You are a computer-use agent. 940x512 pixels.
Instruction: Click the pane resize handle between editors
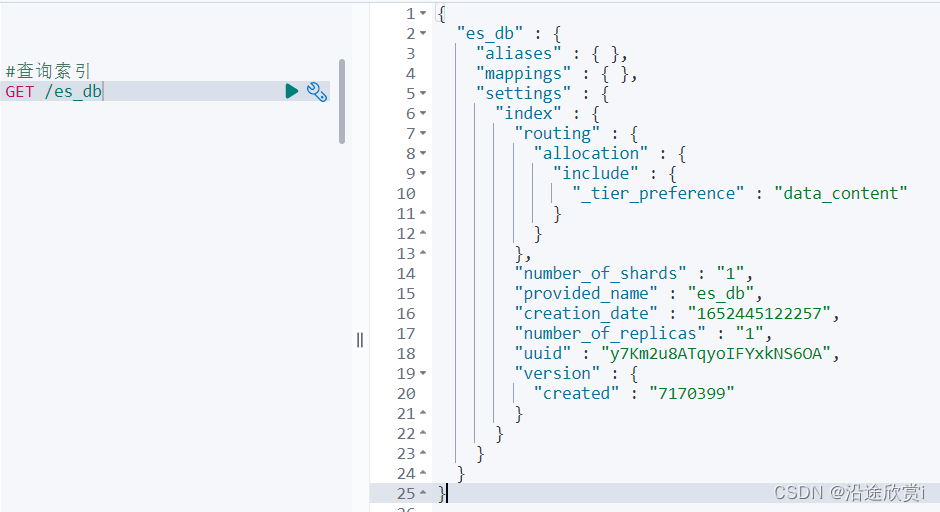(x=360, y=340)
